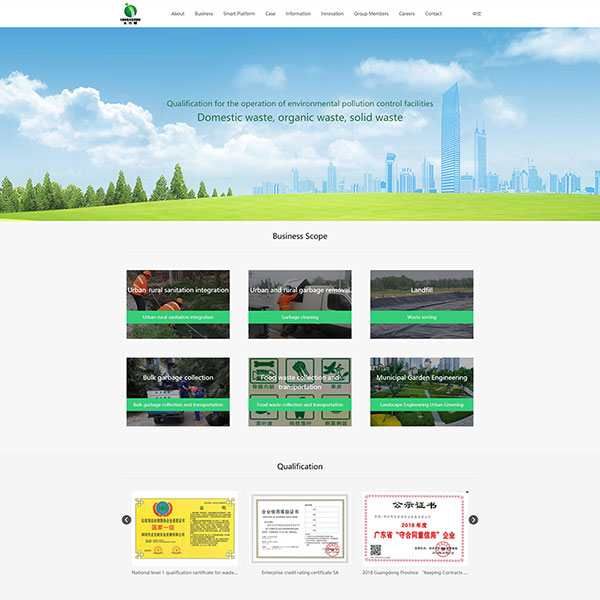The image size is (600, 600).
Task: Open the Information nav menu
Action: pos(298,14)
